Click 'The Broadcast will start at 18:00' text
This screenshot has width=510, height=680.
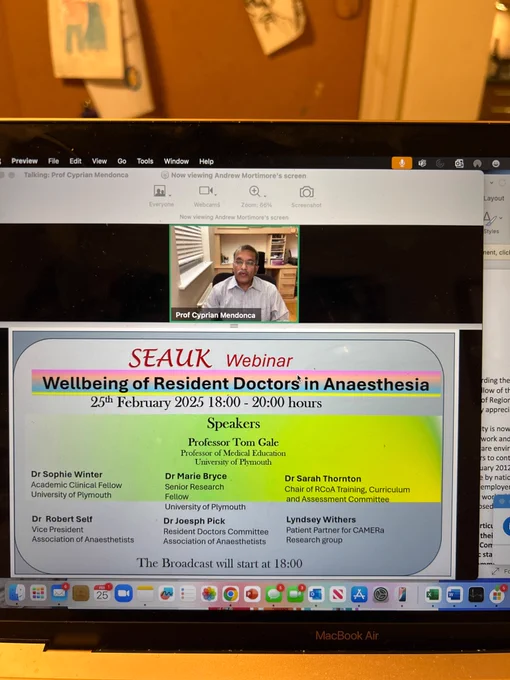point(219,563)
